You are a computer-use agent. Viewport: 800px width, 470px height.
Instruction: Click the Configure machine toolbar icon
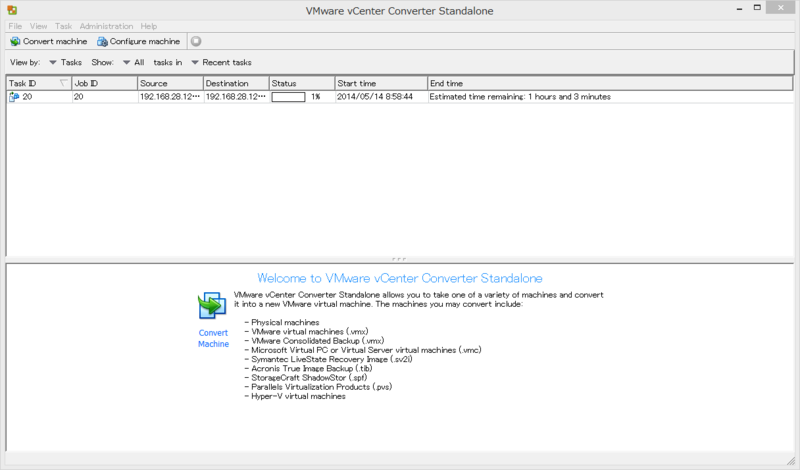point(102,41)
